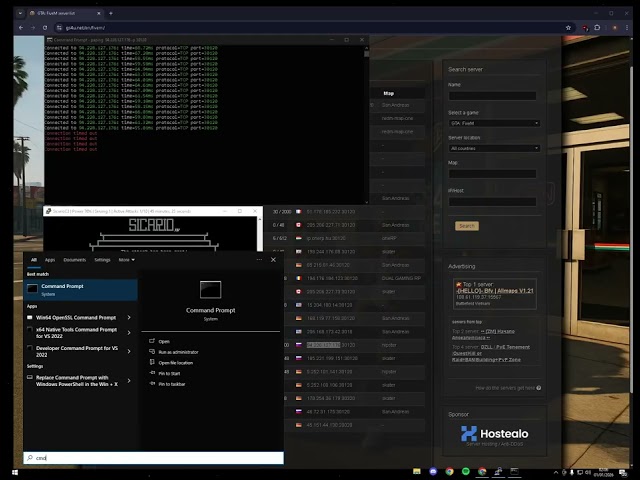Viewport: 640px width, 480px height.
Task: Click Chrome forward navigation arrow
Action: click(33, 28)
